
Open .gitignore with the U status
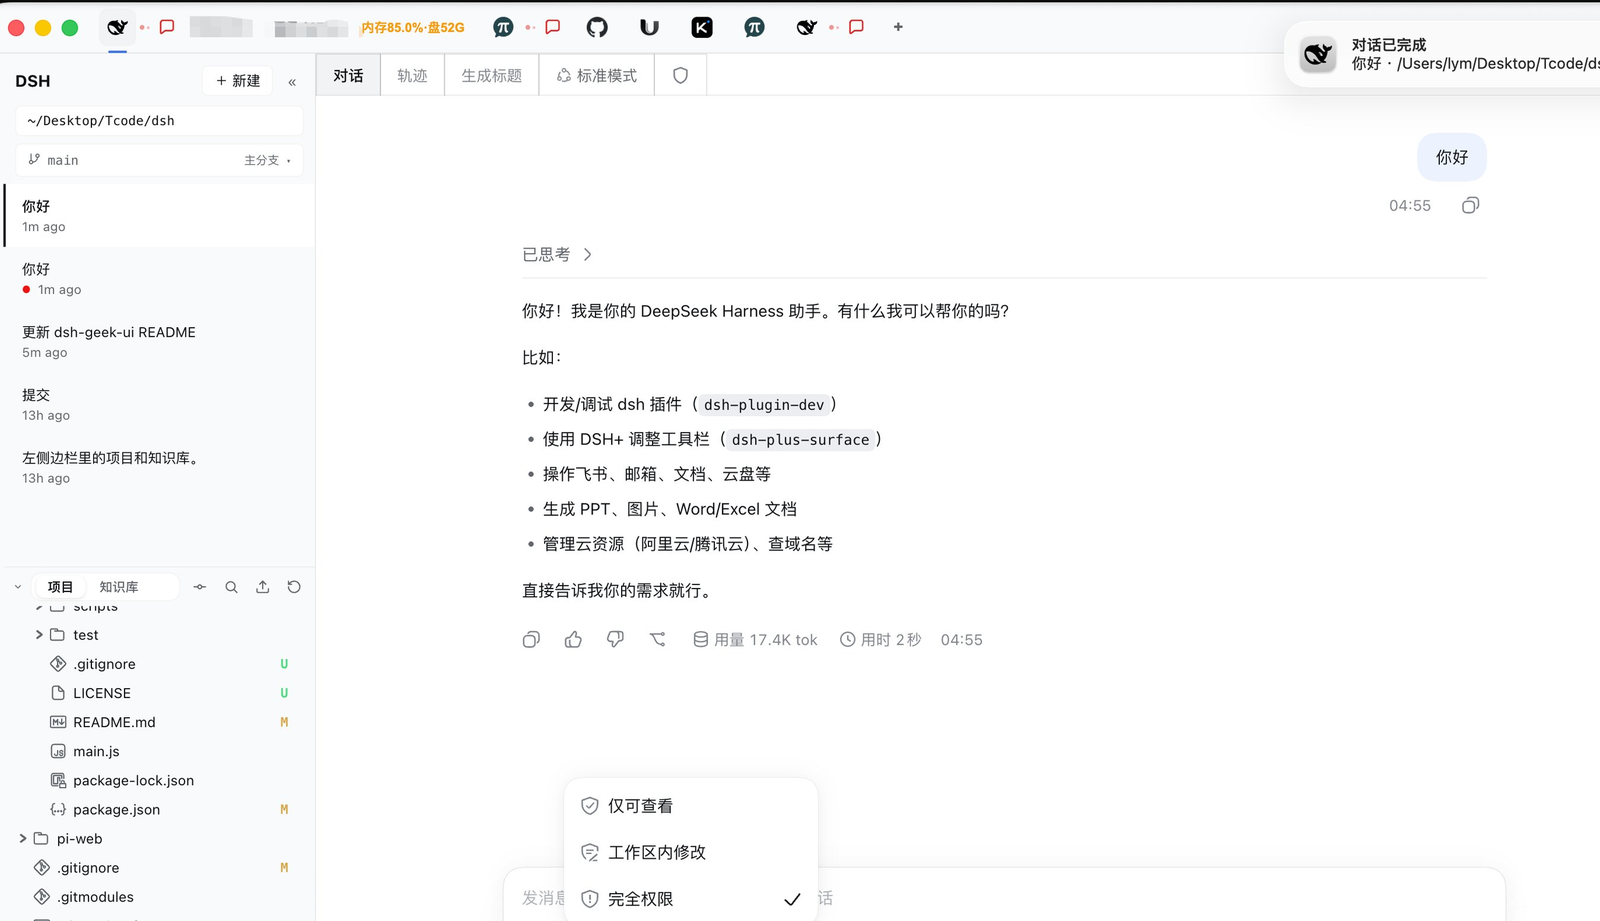click(x=104, y=664)
